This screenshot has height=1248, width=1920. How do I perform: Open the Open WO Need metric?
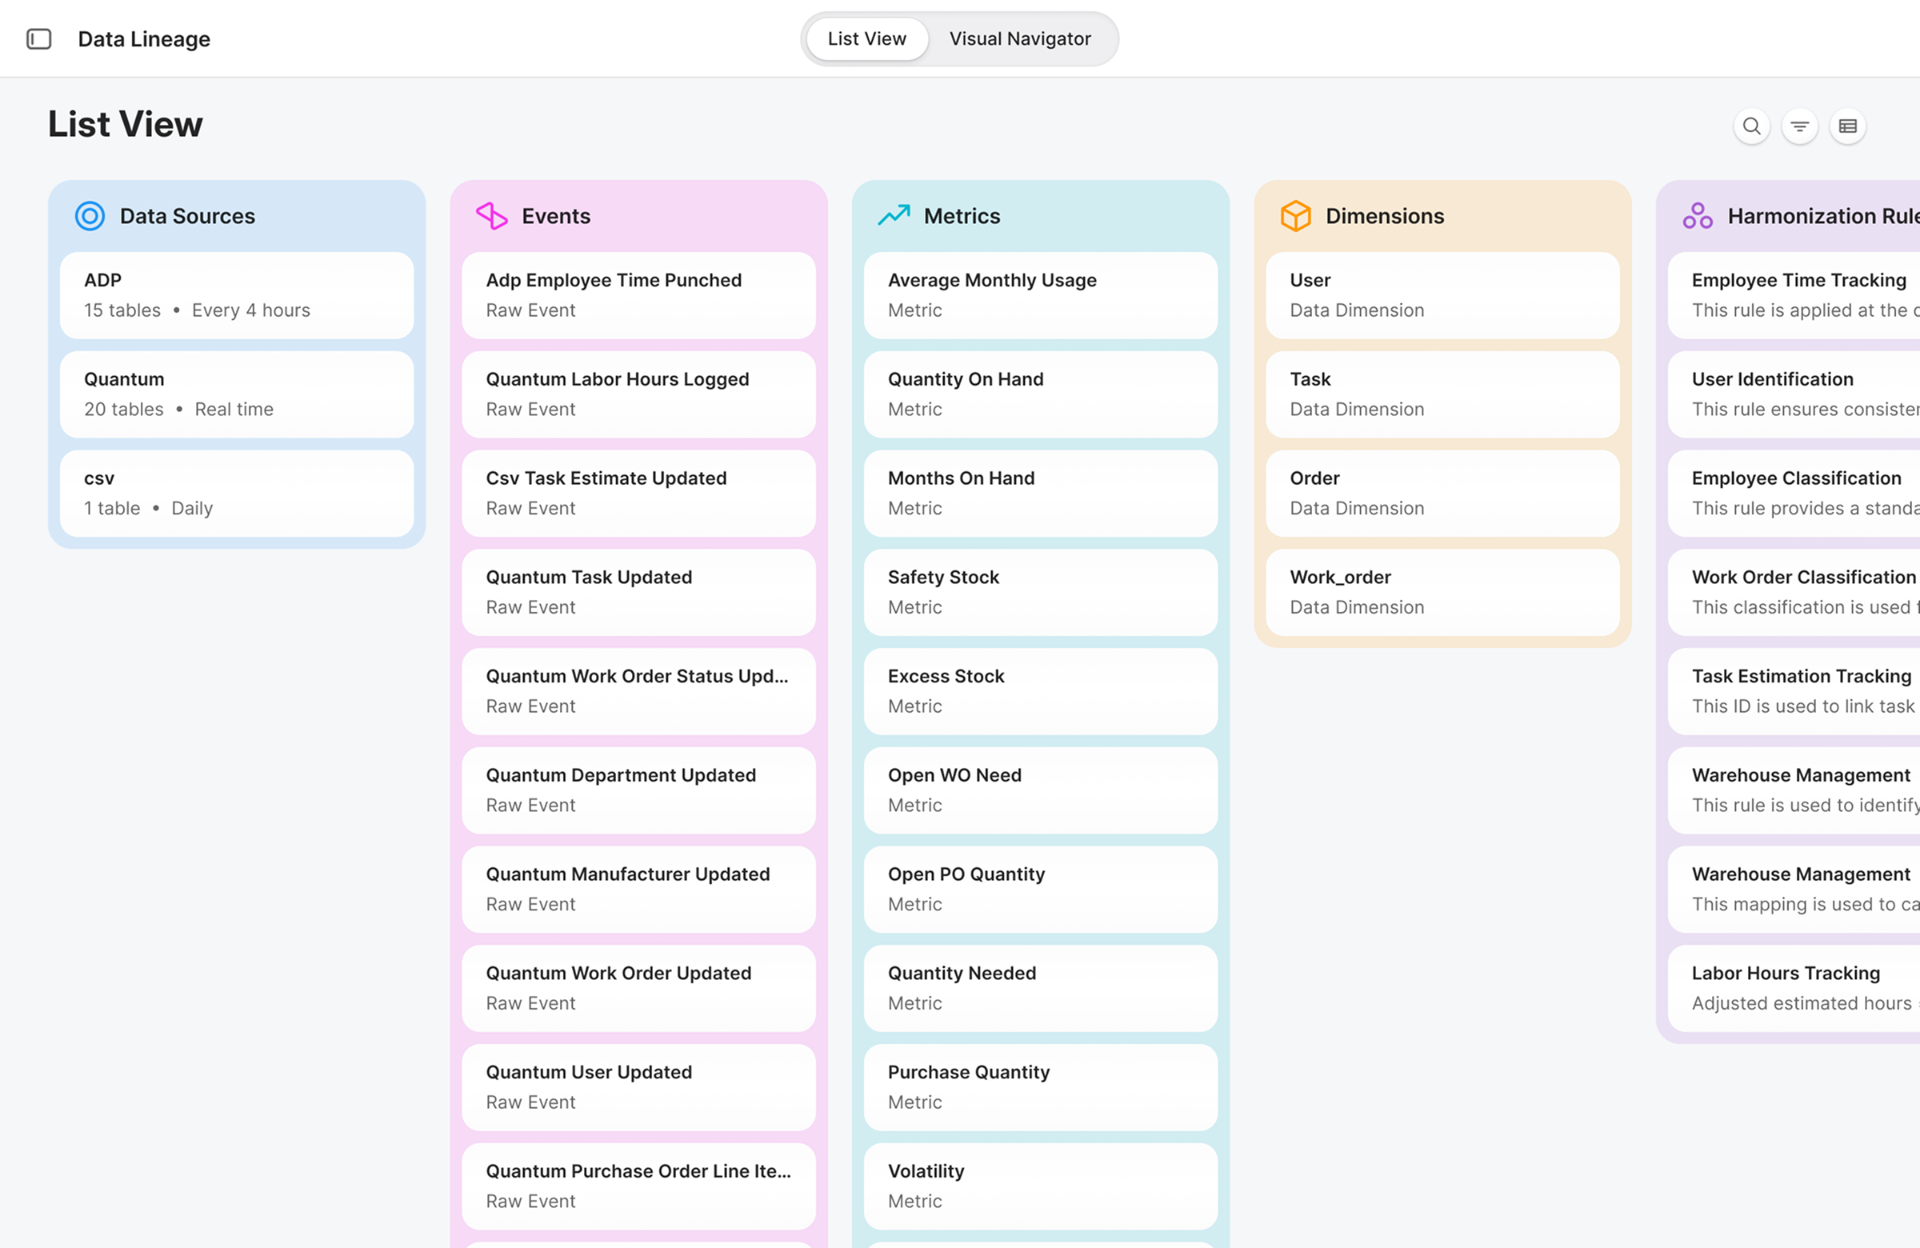(1041, 790)
